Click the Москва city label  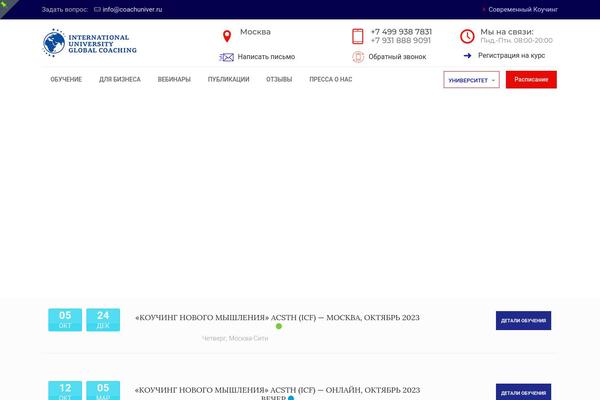[255, 32]
